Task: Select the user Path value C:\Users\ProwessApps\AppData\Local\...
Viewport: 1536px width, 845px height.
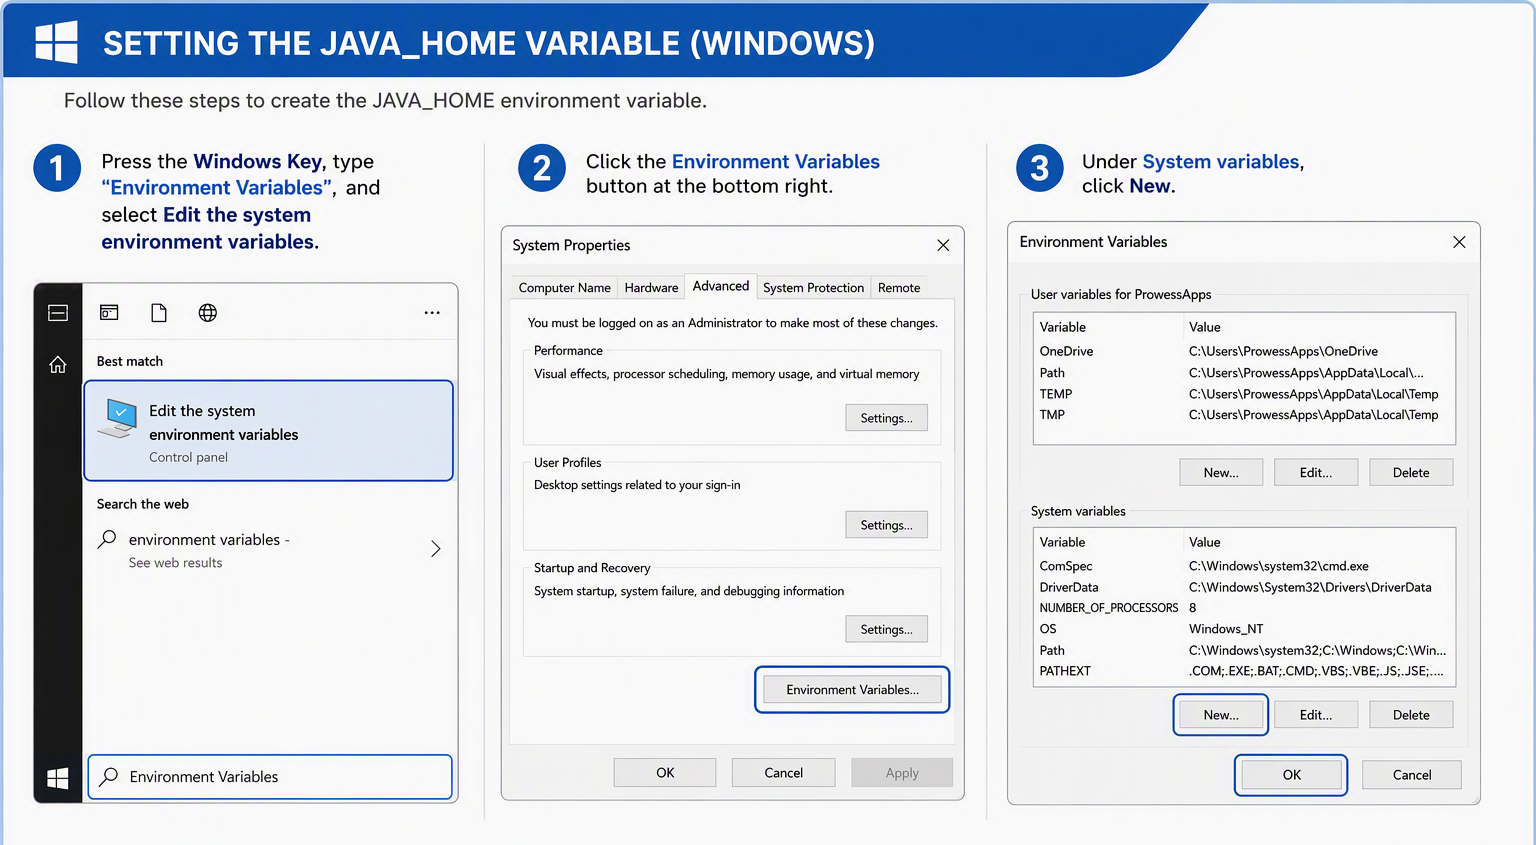Action: [1306, 373]
